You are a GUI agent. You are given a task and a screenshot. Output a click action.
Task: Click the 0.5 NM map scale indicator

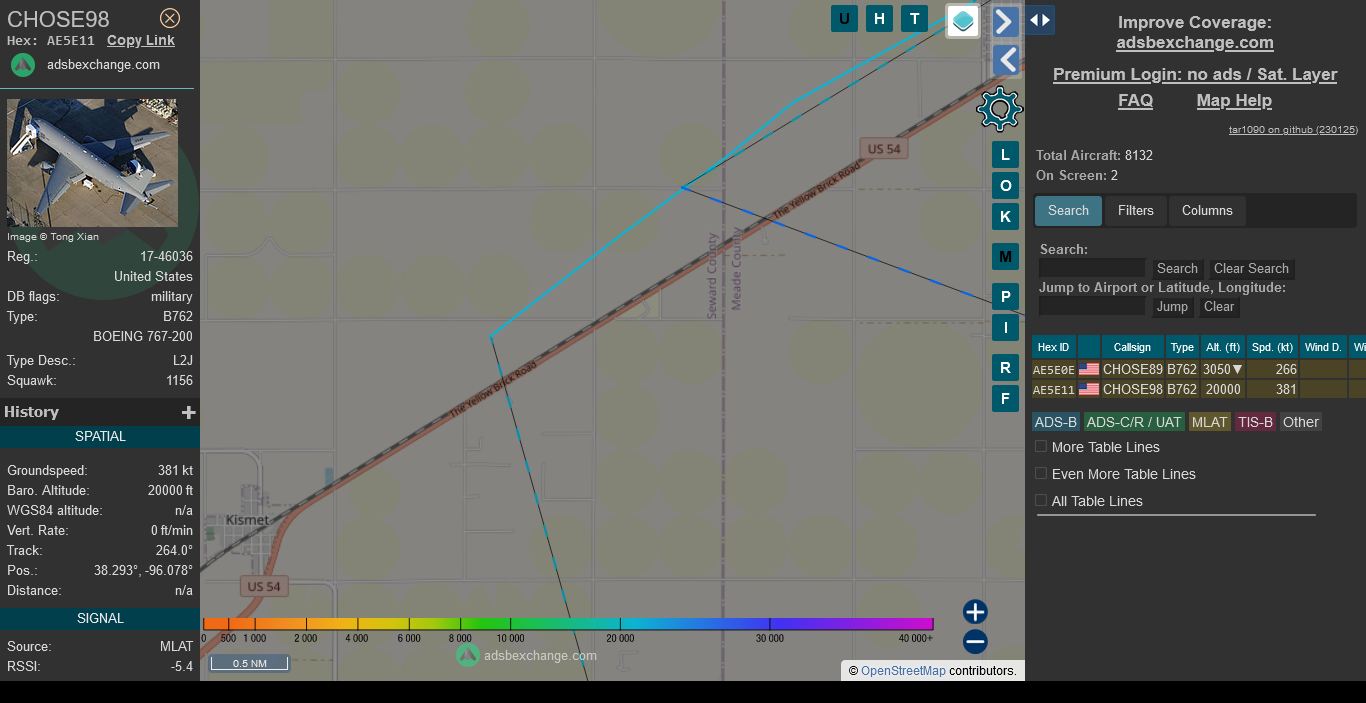point(249,663)
